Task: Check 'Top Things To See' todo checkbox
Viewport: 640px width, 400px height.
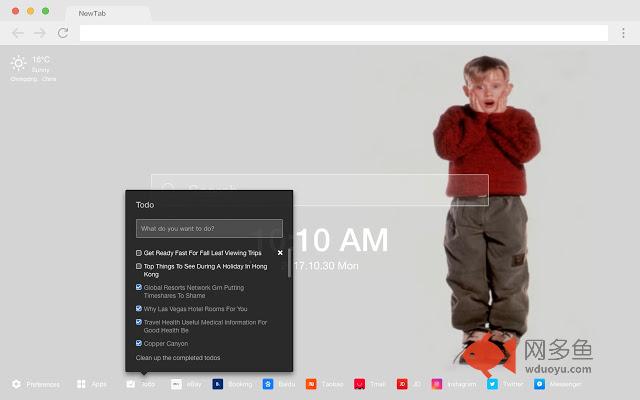Action: click(x=139, y=267)
